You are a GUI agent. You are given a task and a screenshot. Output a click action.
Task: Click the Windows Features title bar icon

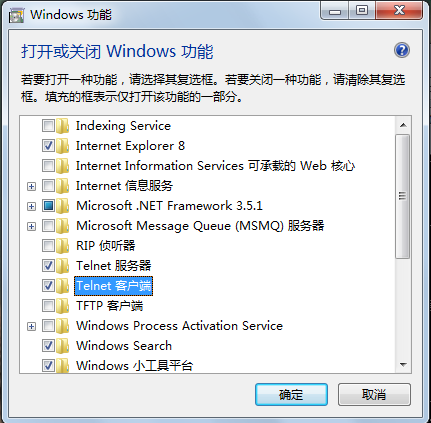(x=17, y=15)
